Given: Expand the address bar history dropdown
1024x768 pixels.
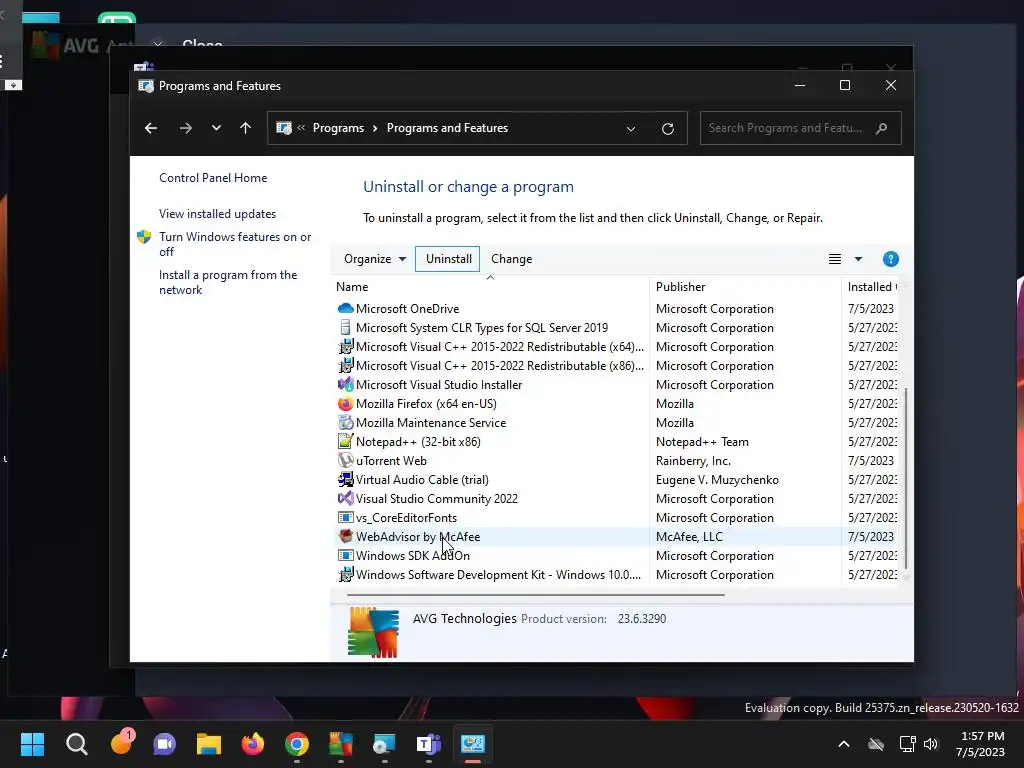Looking at the screenshot, I should 631,129.
